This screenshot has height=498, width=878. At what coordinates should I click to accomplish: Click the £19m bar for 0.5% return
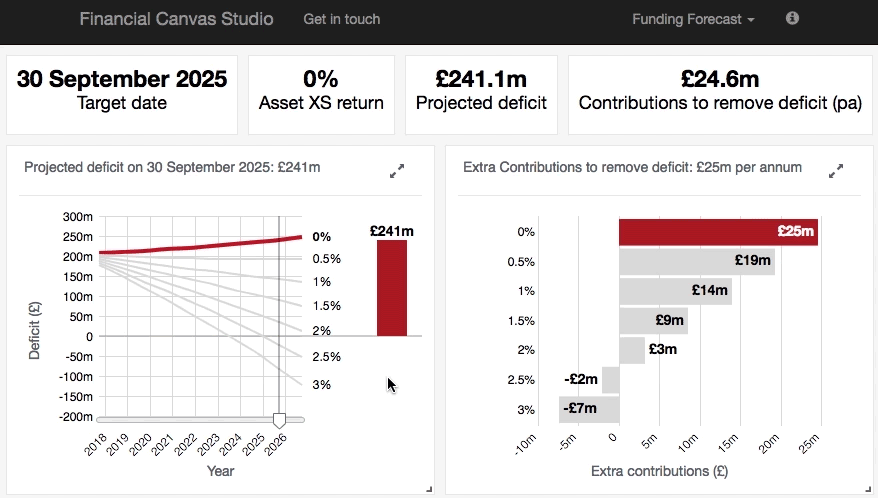tap(696, 262)
